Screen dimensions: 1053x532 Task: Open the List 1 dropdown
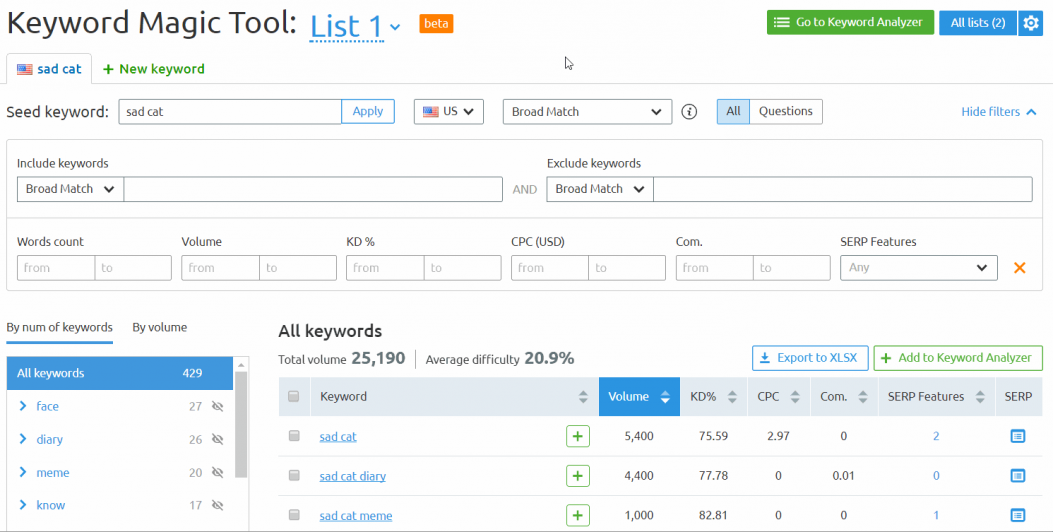(355, 27)
